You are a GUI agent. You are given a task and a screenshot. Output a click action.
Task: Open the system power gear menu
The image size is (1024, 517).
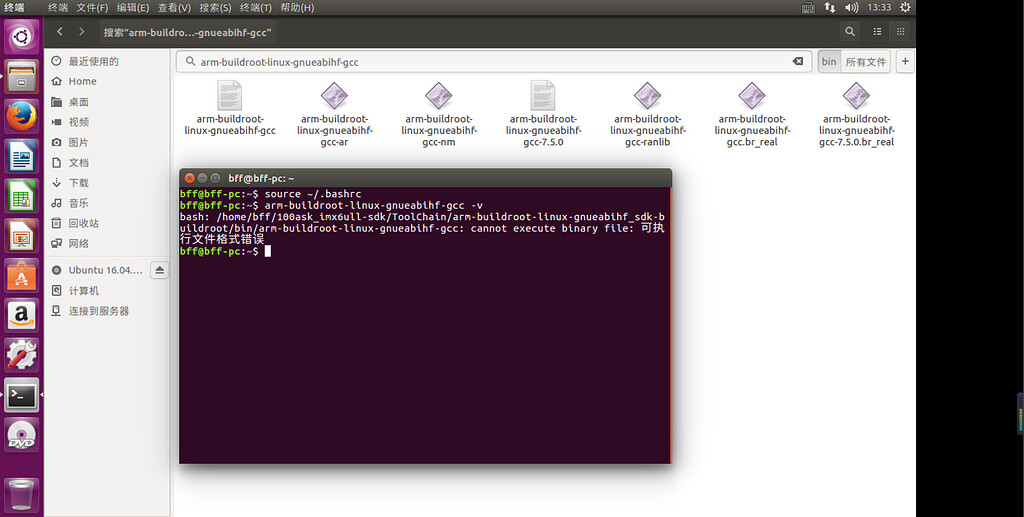(905, 7)
